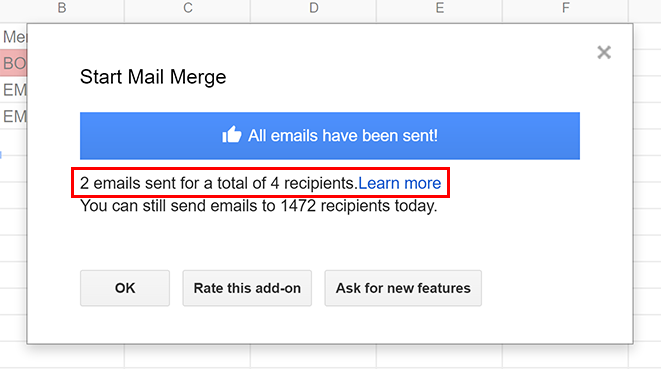Confirm with the OK button

125,288
